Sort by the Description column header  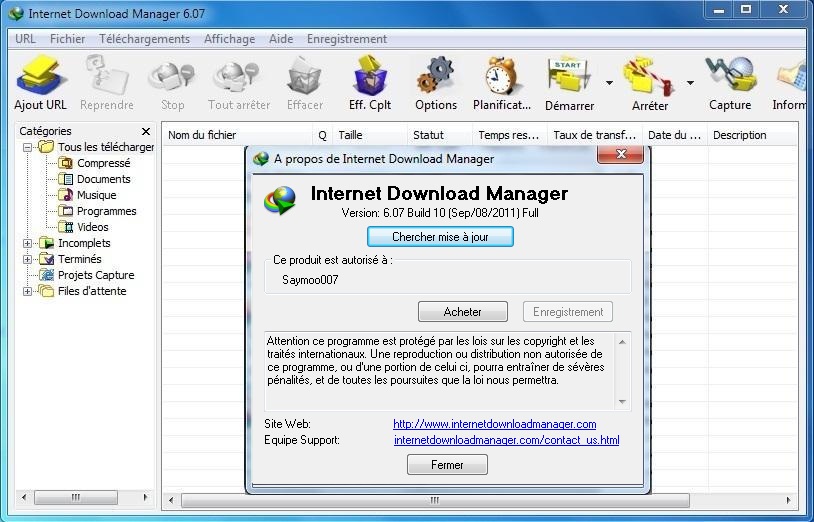752,135
